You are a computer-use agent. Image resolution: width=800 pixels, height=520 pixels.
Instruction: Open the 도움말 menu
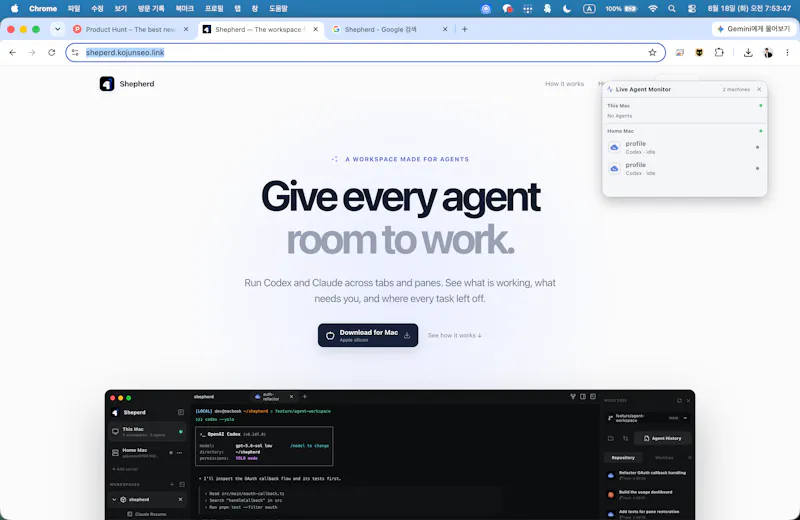[x=278, y=9]
